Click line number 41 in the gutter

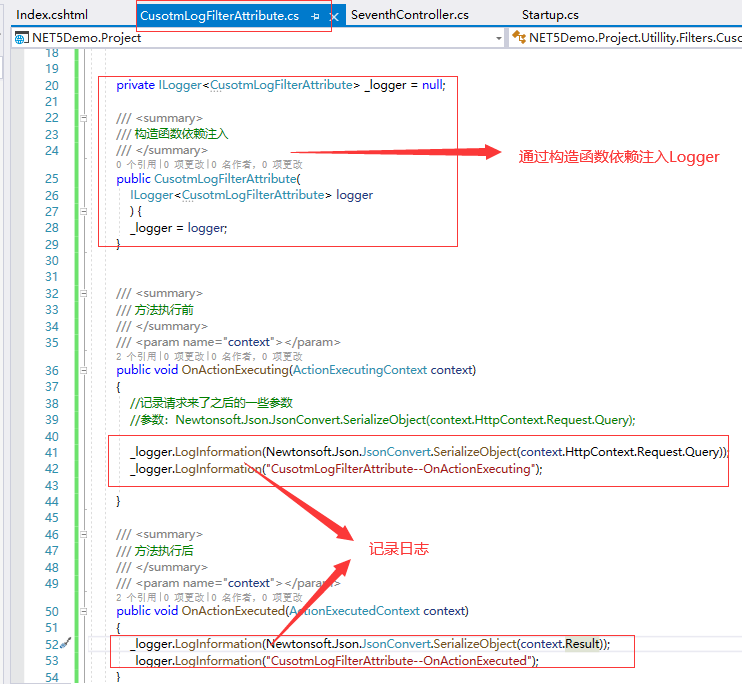[52, 453]
